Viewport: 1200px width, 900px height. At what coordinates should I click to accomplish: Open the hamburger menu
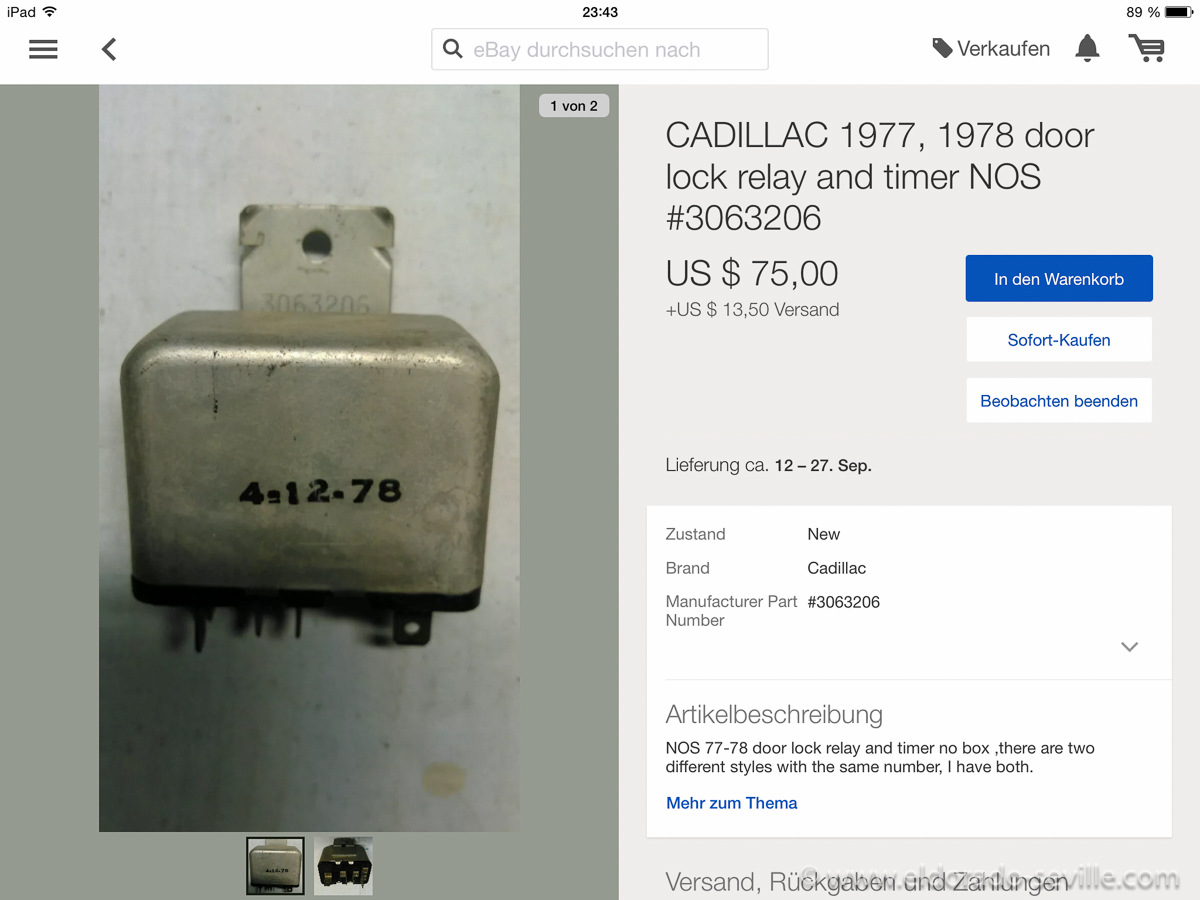[x=43, y=49]
